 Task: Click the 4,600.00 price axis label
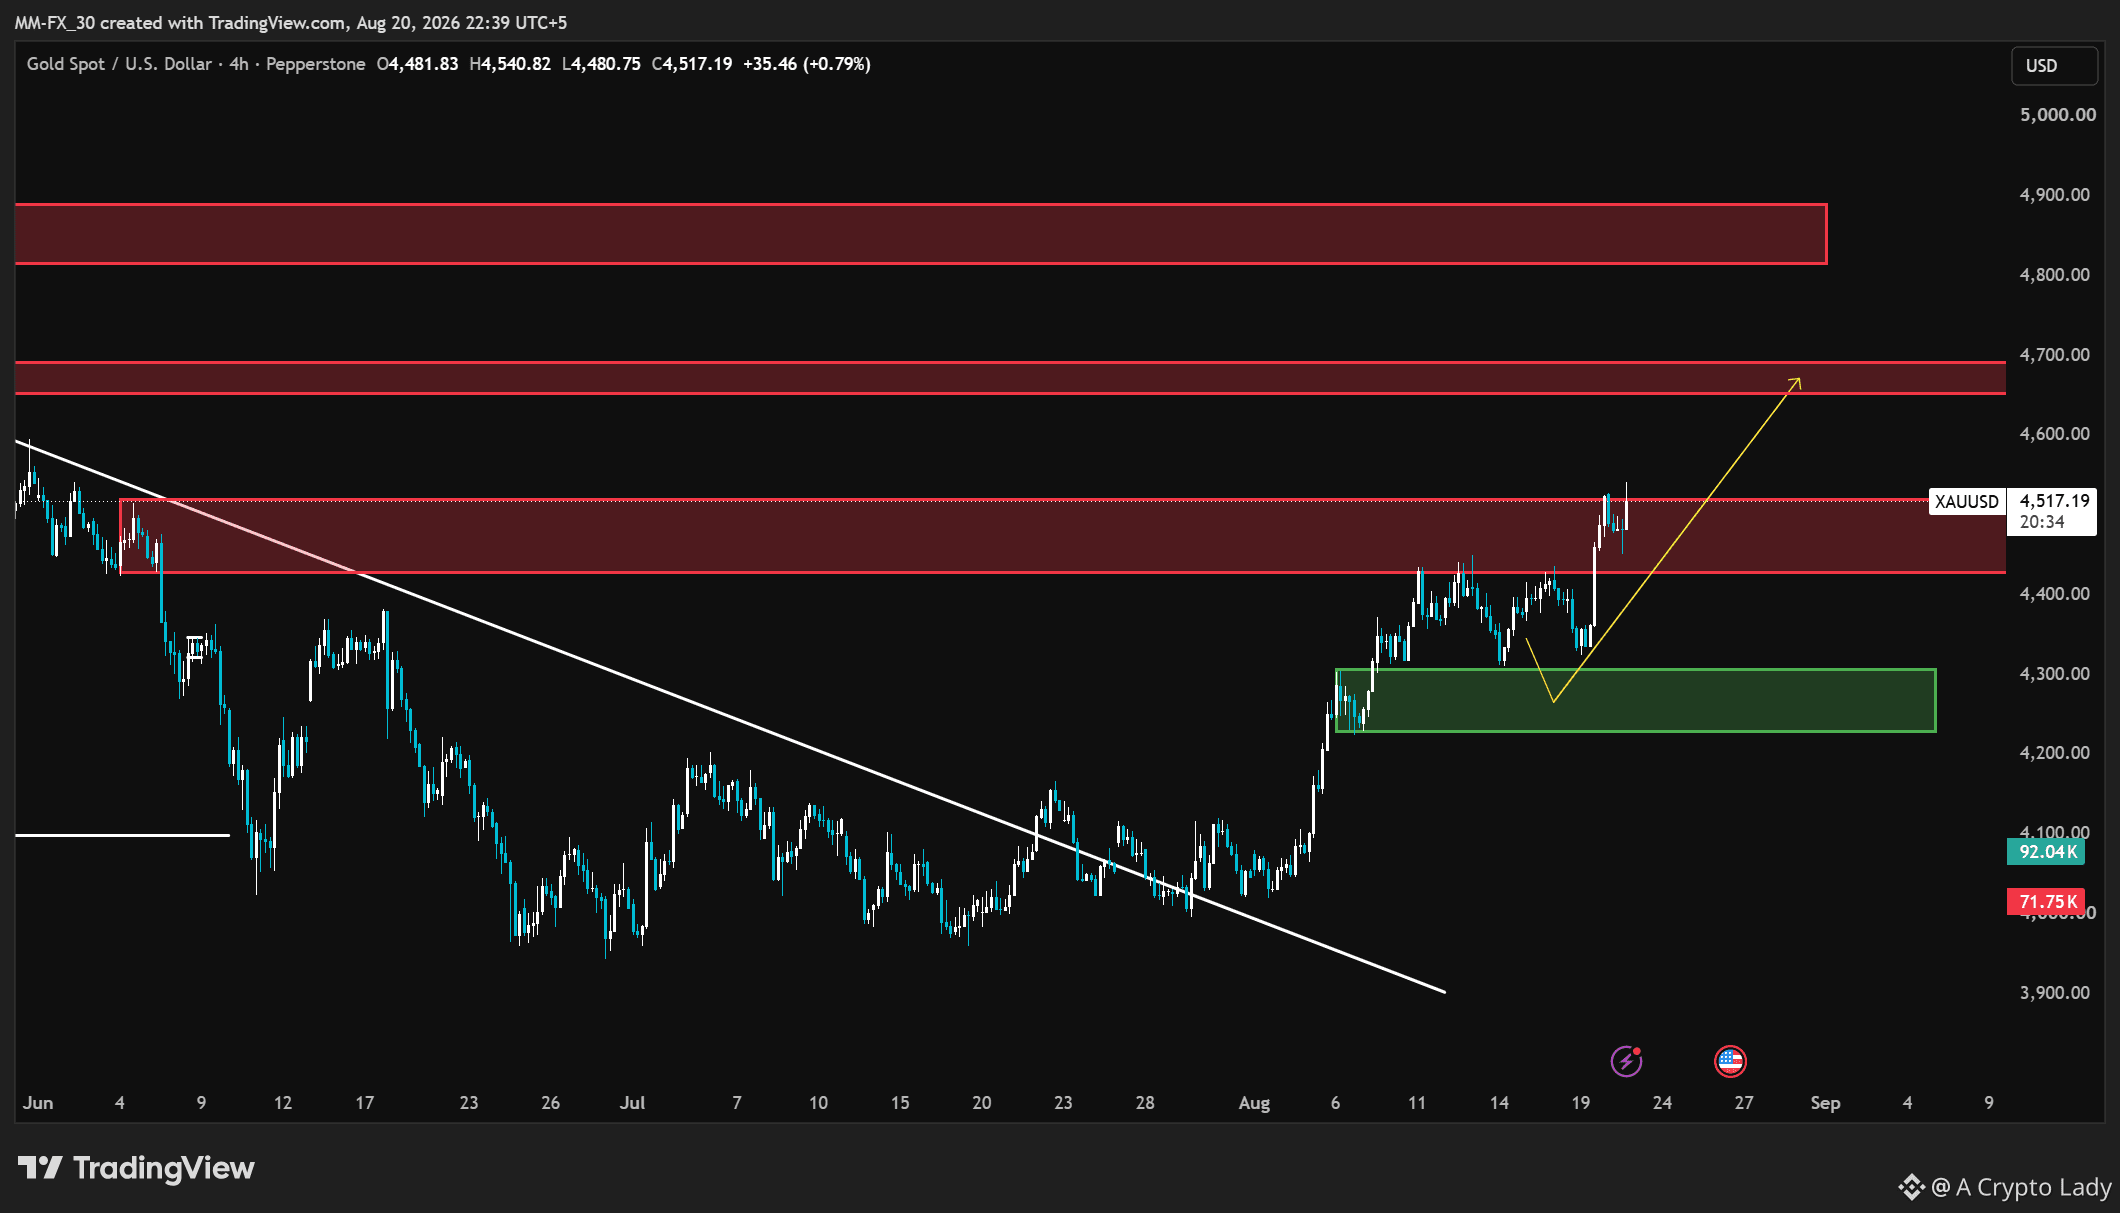[x=2054, y=434]
